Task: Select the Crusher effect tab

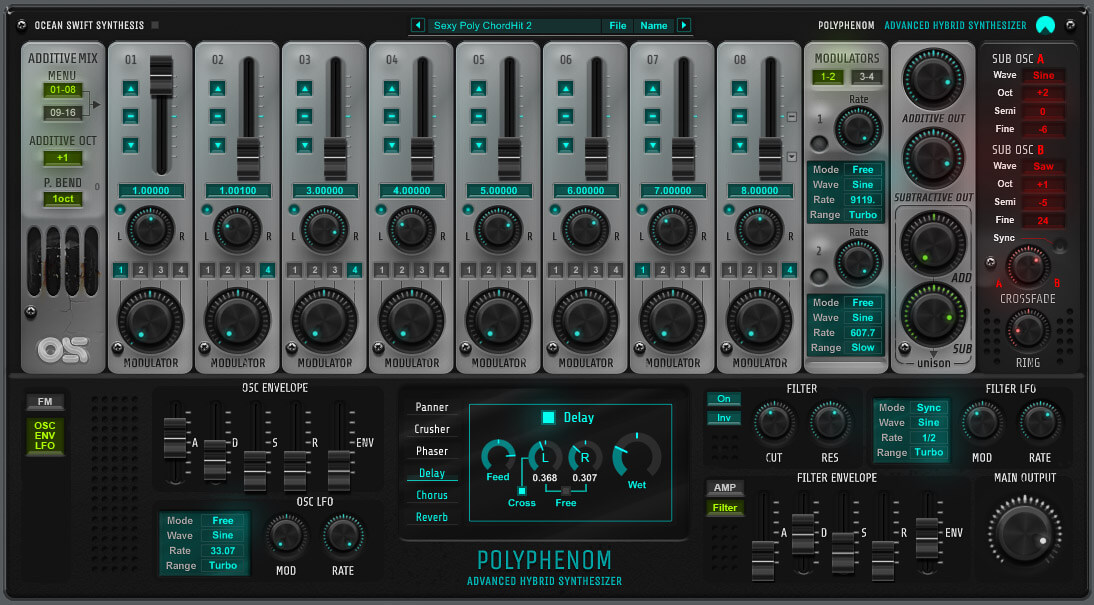Action: click(x=432, y=429)
